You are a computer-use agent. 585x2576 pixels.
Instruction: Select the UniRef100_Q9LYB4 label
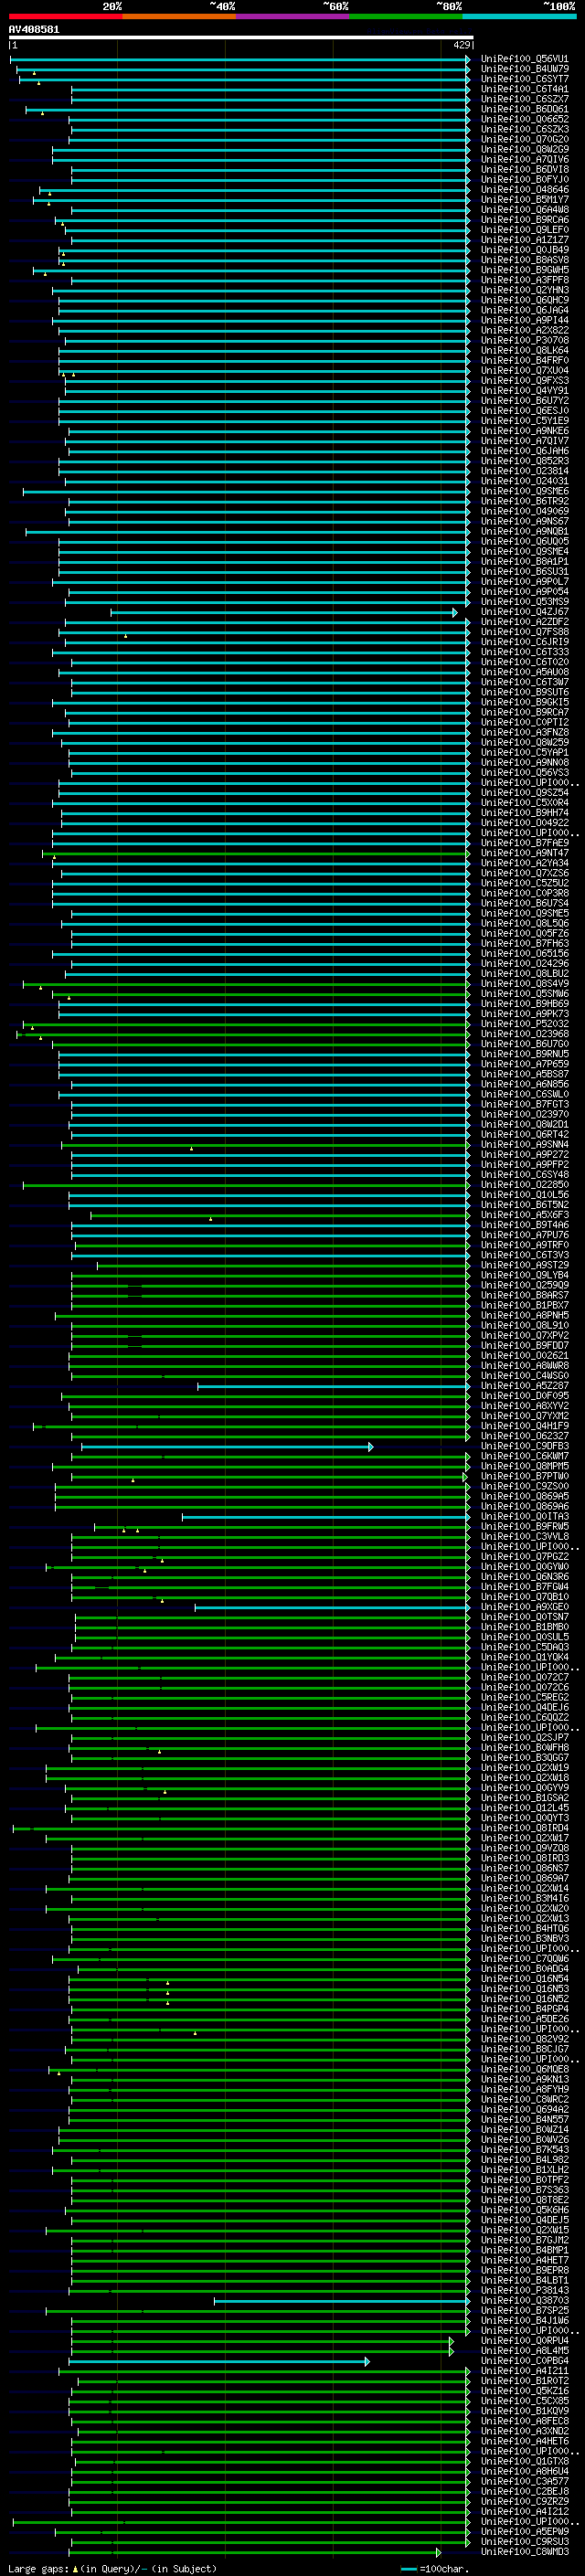[x=525, y=1275]
